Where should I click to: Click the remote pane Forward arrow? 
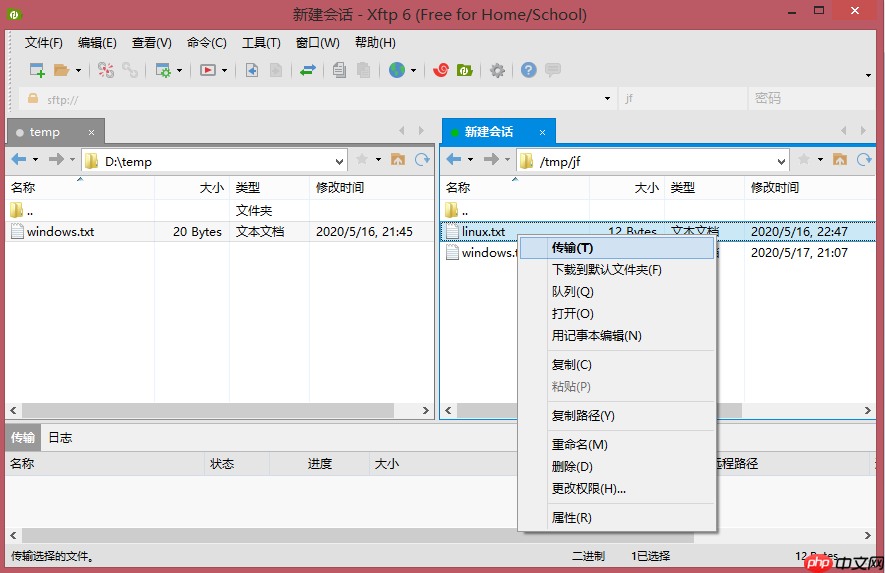click(x=491, y=160)
